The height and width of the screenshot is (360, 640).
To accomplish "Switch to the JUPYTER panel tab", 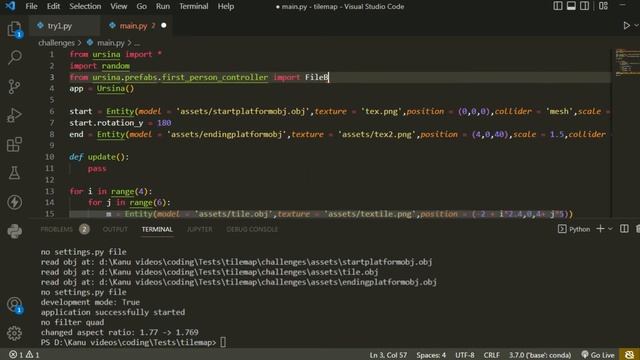I will click(200, 229).
